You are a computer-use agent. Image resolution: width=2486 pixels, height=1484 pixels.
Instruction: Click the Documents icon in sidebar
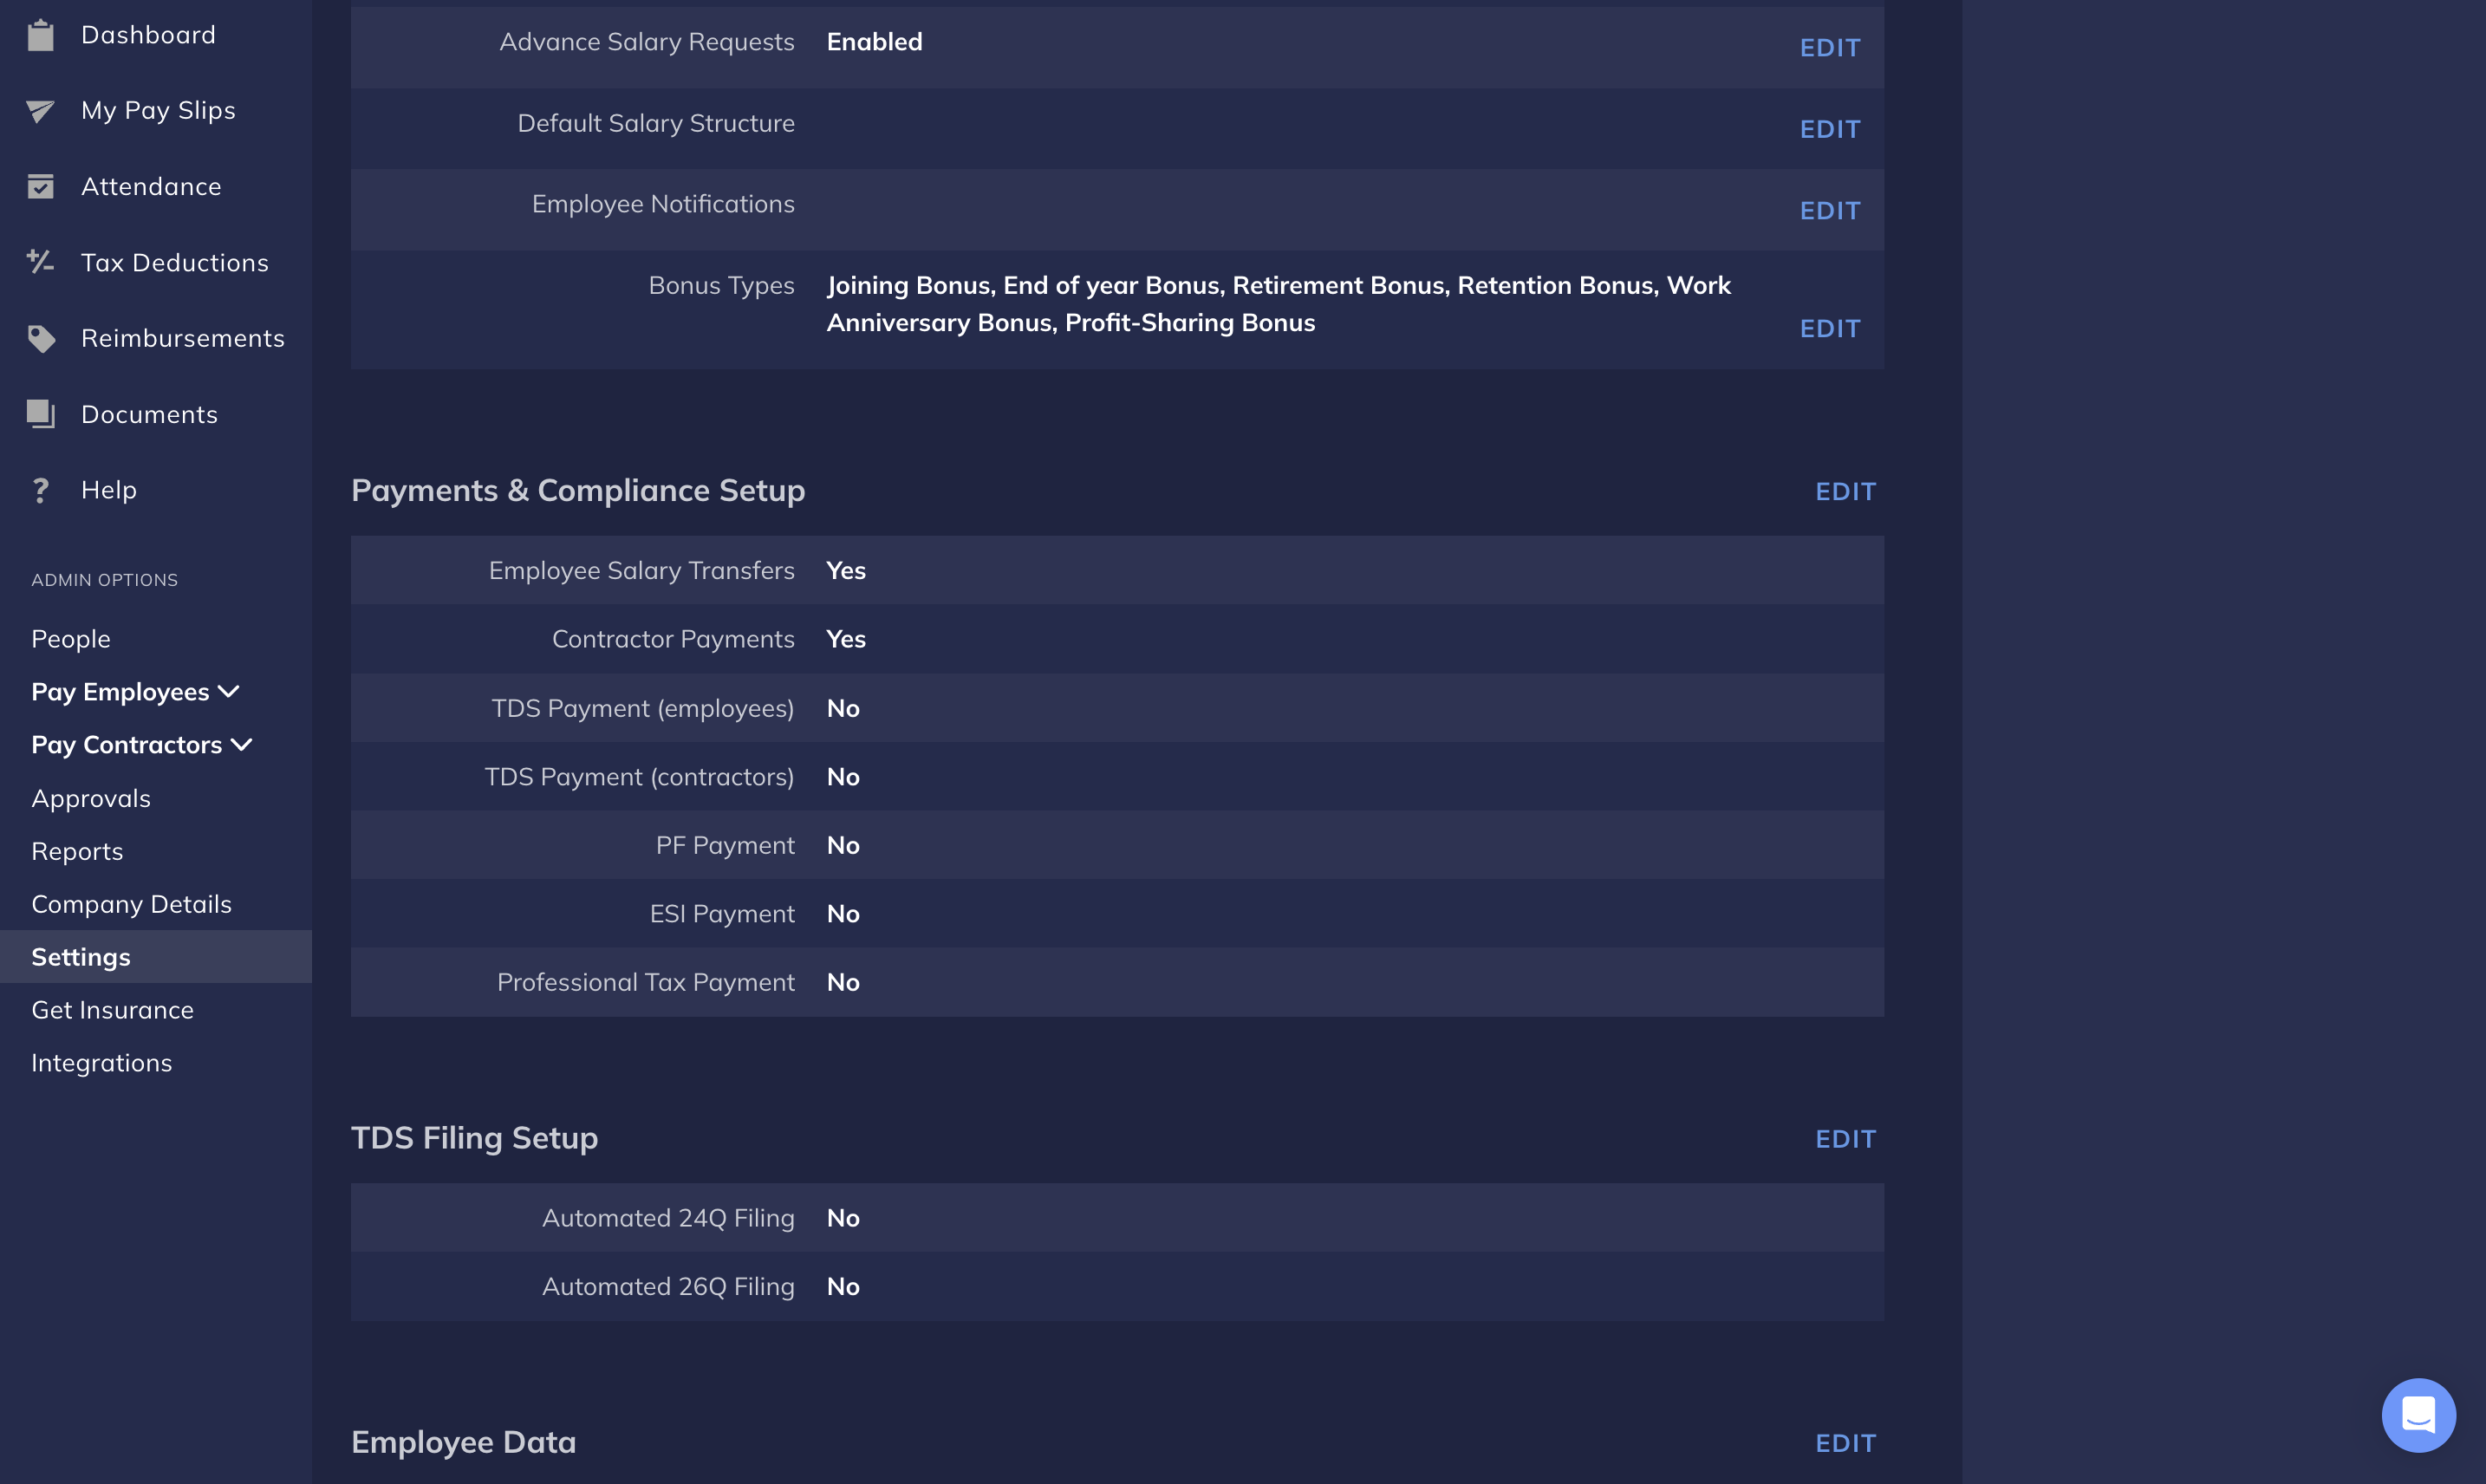(39, 413)
